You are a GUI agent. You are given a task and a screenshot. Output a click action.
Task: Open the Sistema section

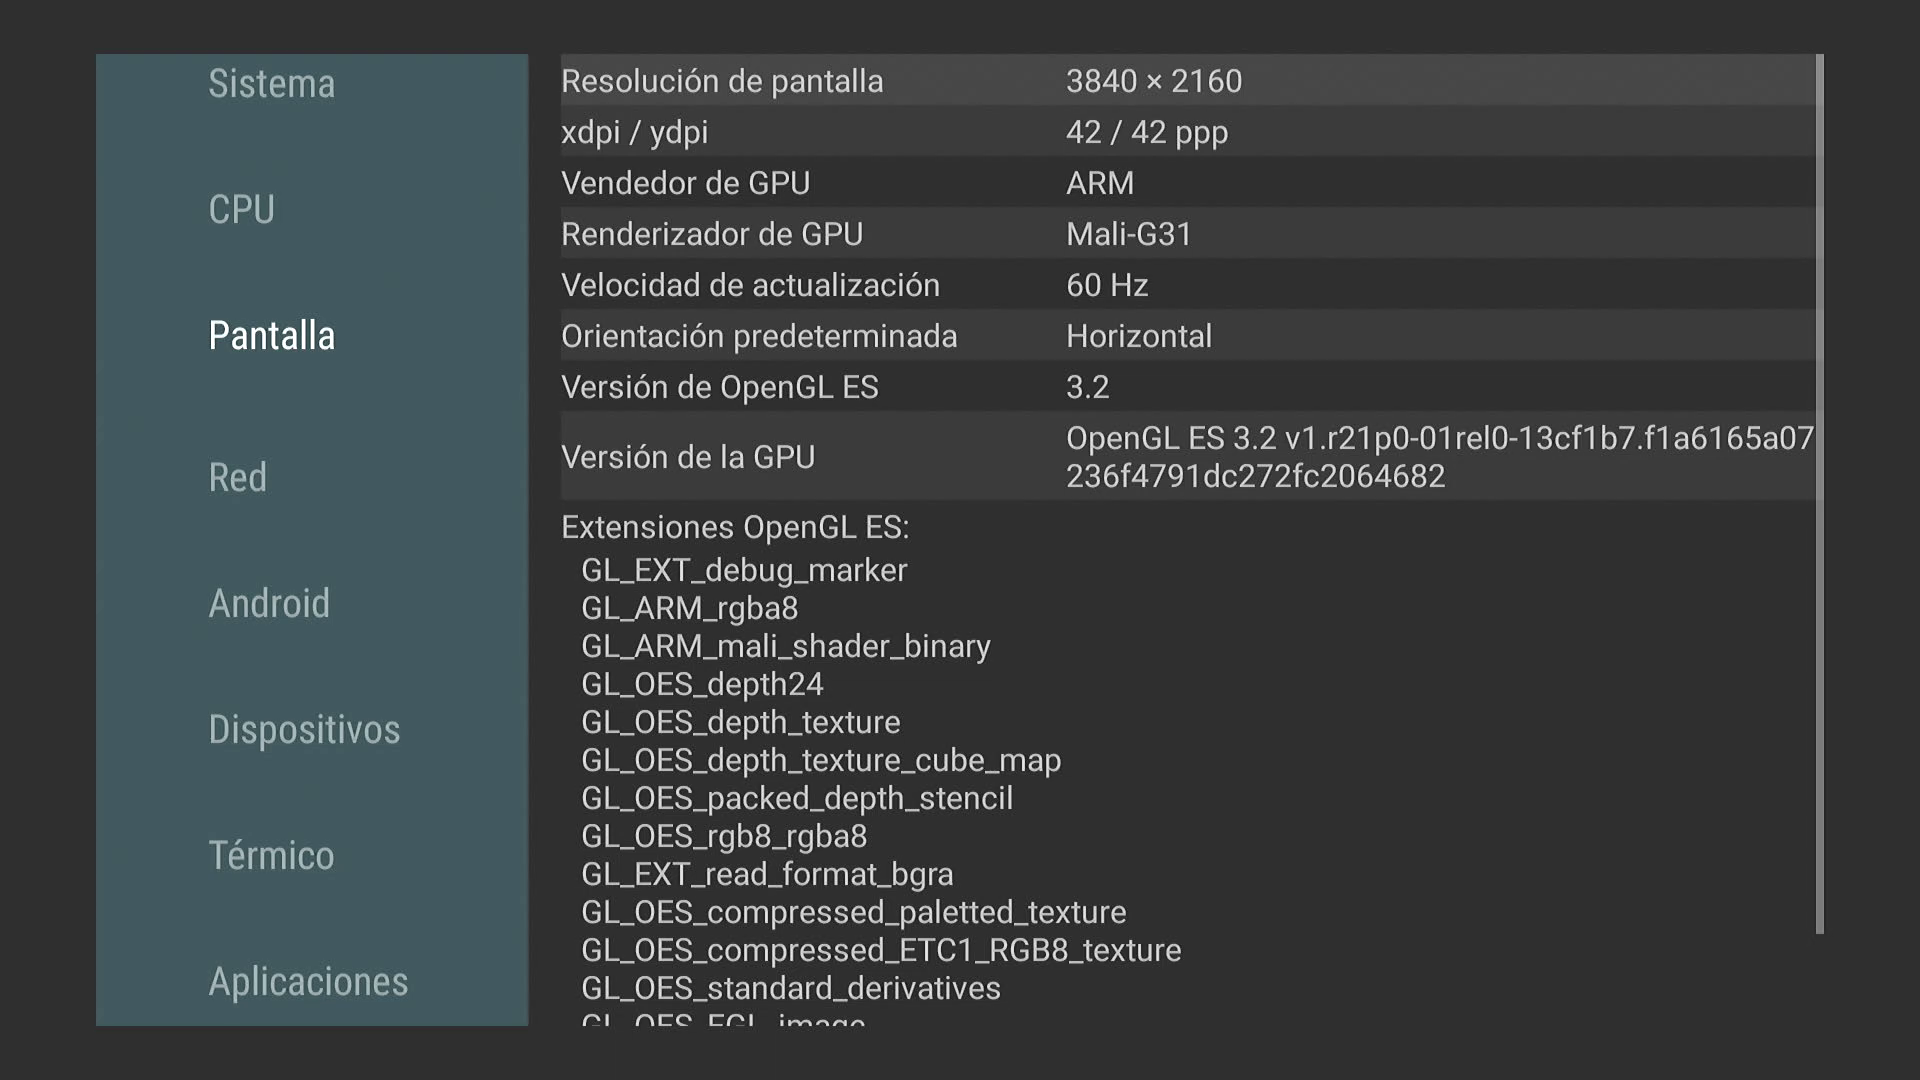click(x=271, y=84)
